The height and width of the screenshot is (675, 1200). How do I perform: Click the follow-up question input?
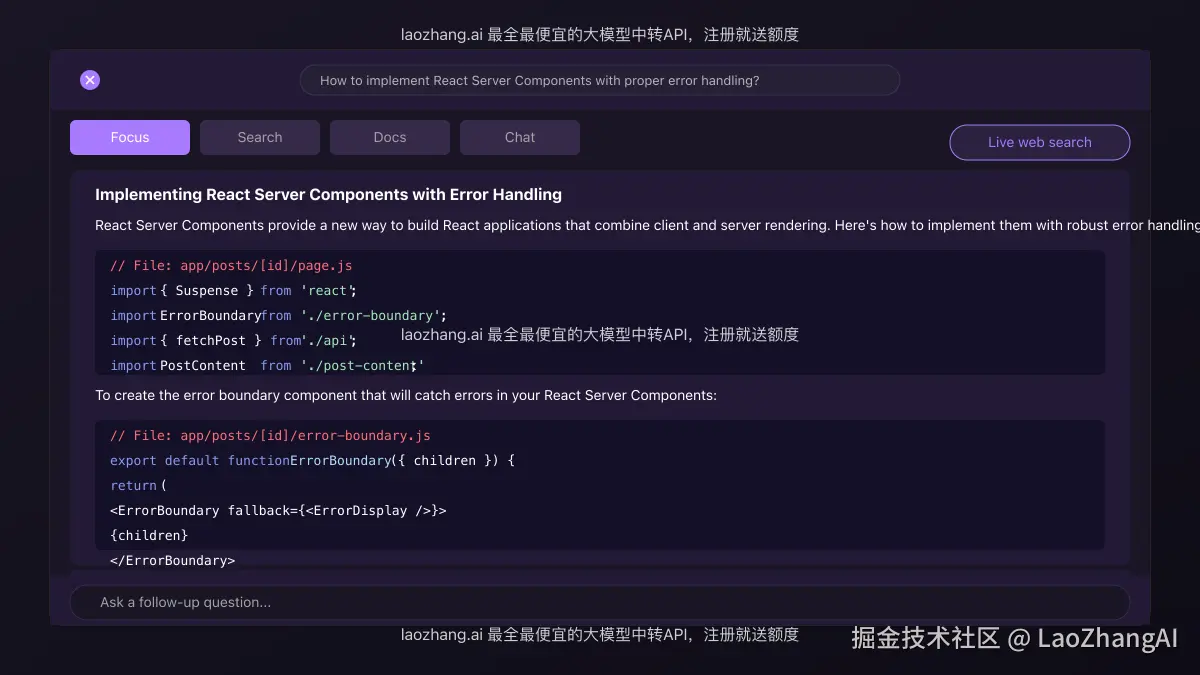point(600,602)
